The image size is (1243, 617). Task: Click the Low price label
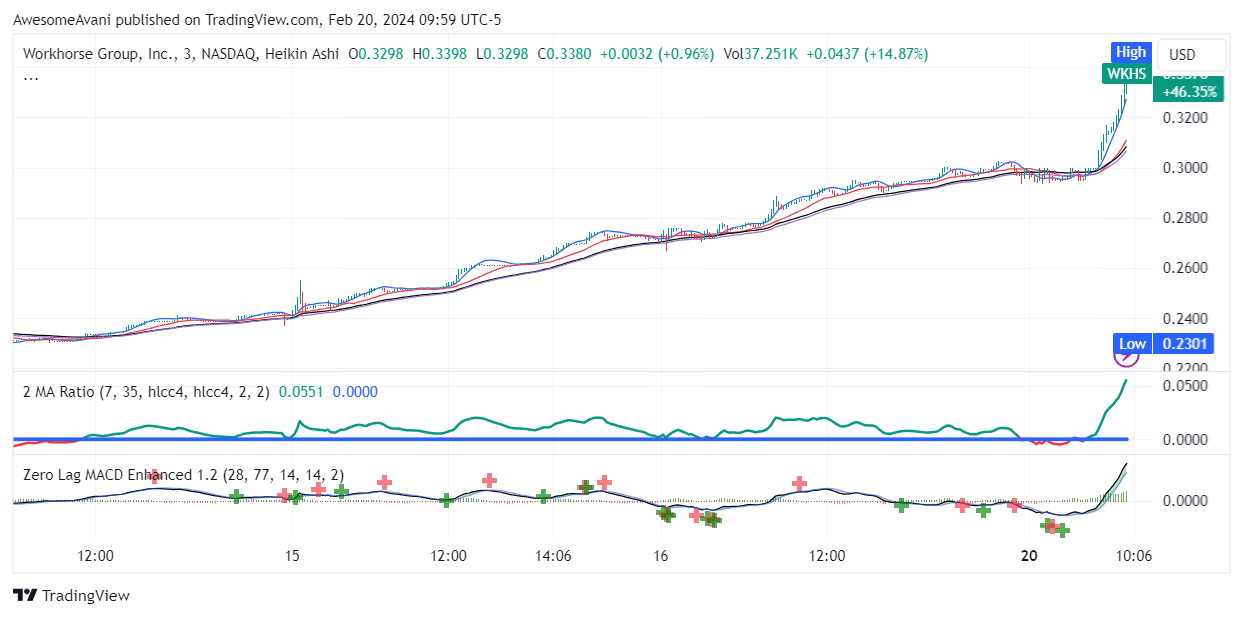1132,344
